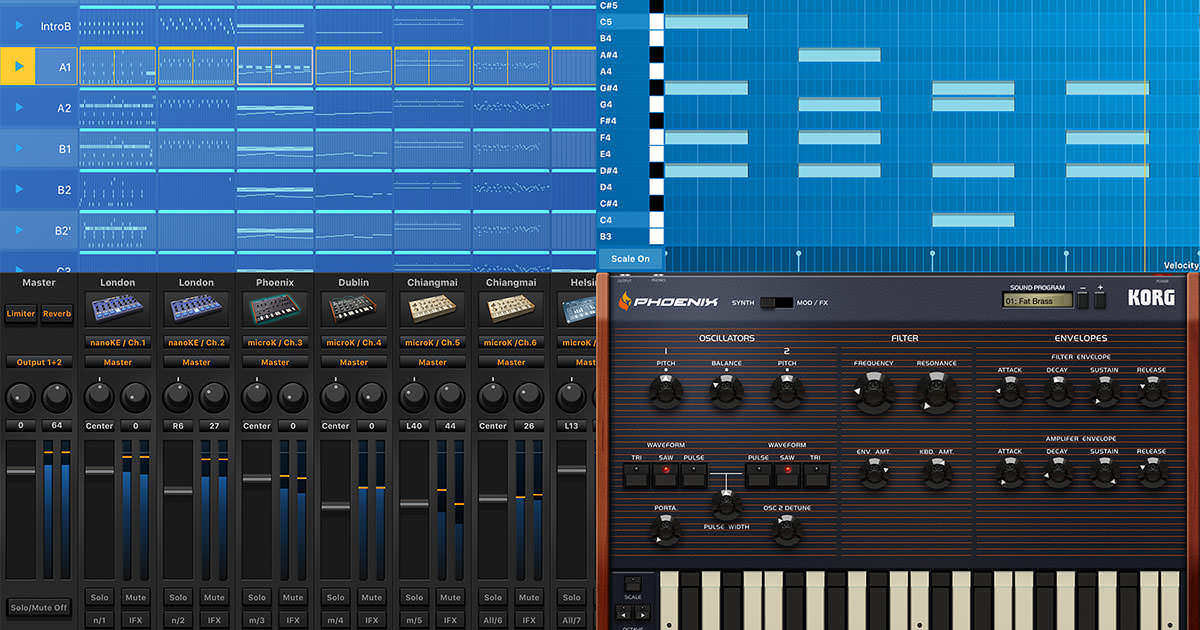Open the Chiangmai gadget icon above microK Ch.6
1200x630 pixels.
point(511,309)
